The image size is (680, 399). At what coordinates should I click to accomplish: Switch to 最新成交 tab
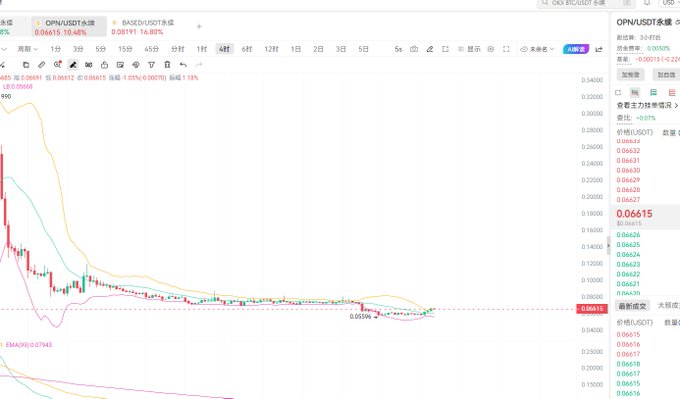632,306
